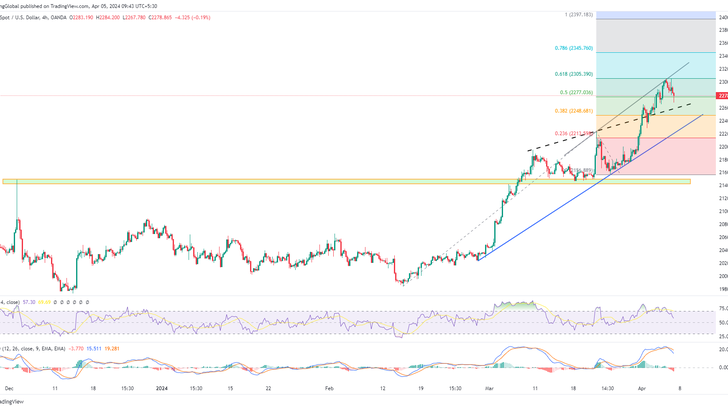Click the high value H2284.200
This screenshot has width=728, height=409.
click(108, 18)
